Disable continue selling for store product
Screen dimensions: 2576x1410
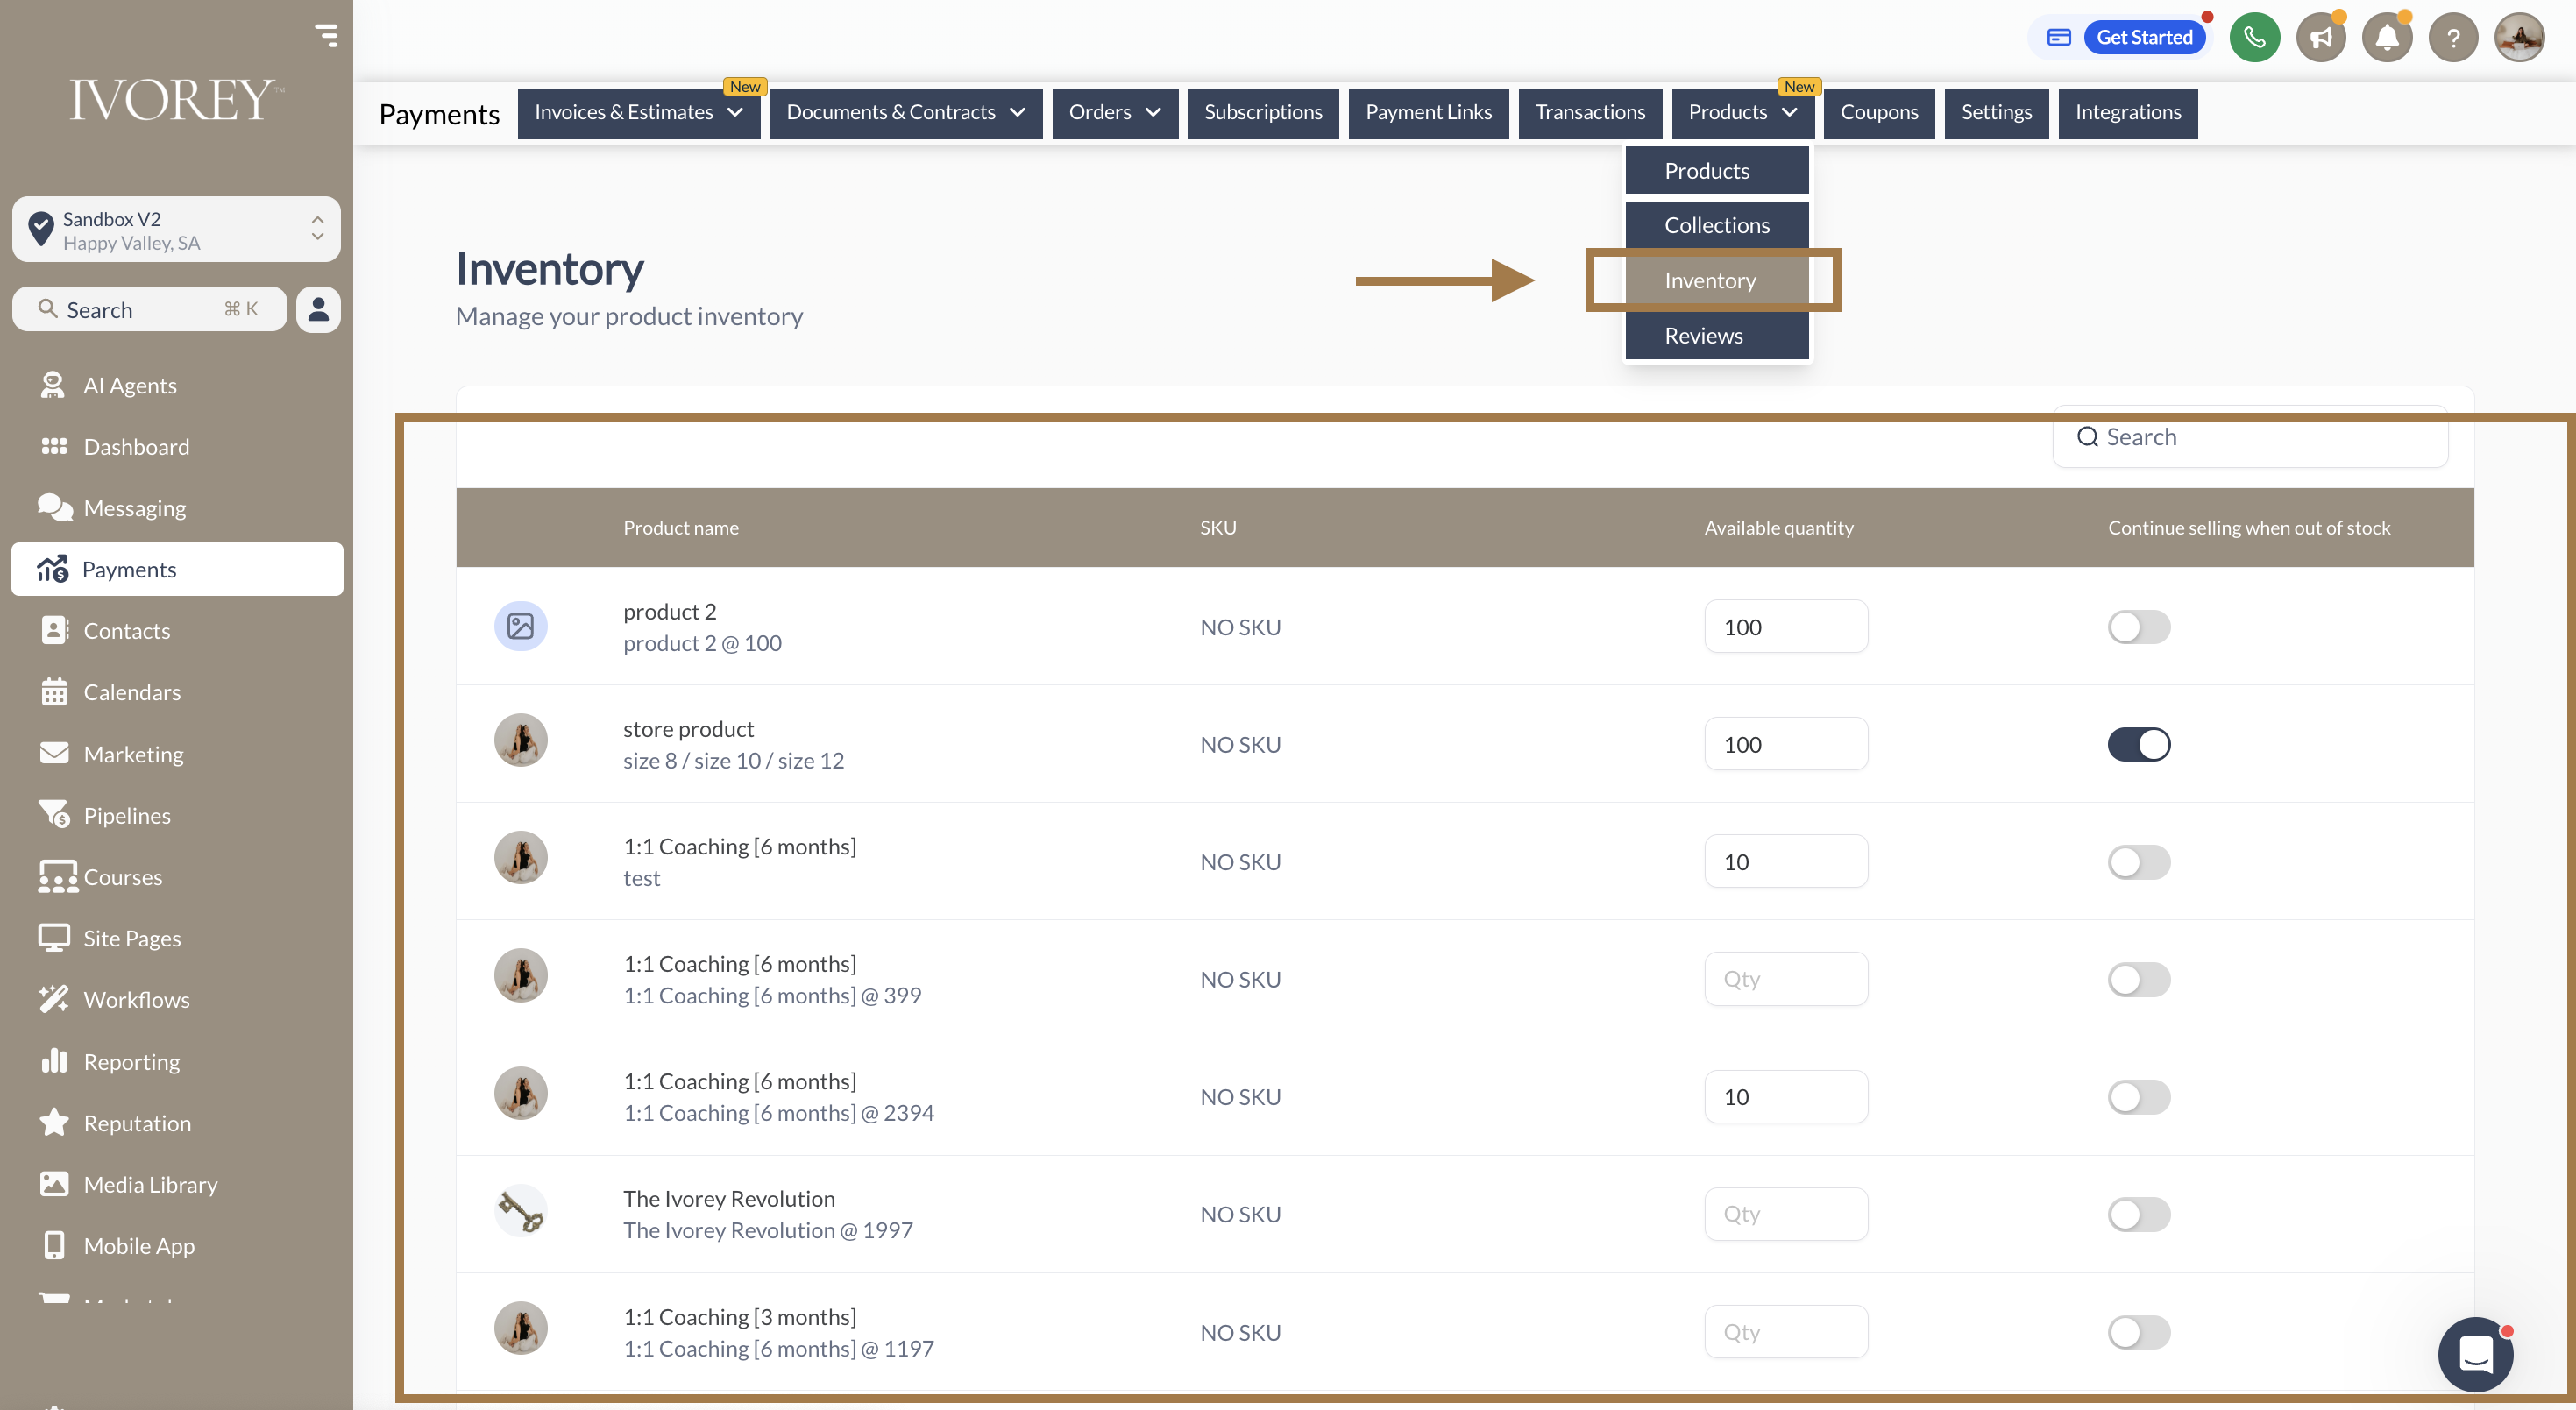tap(2138, 744)
